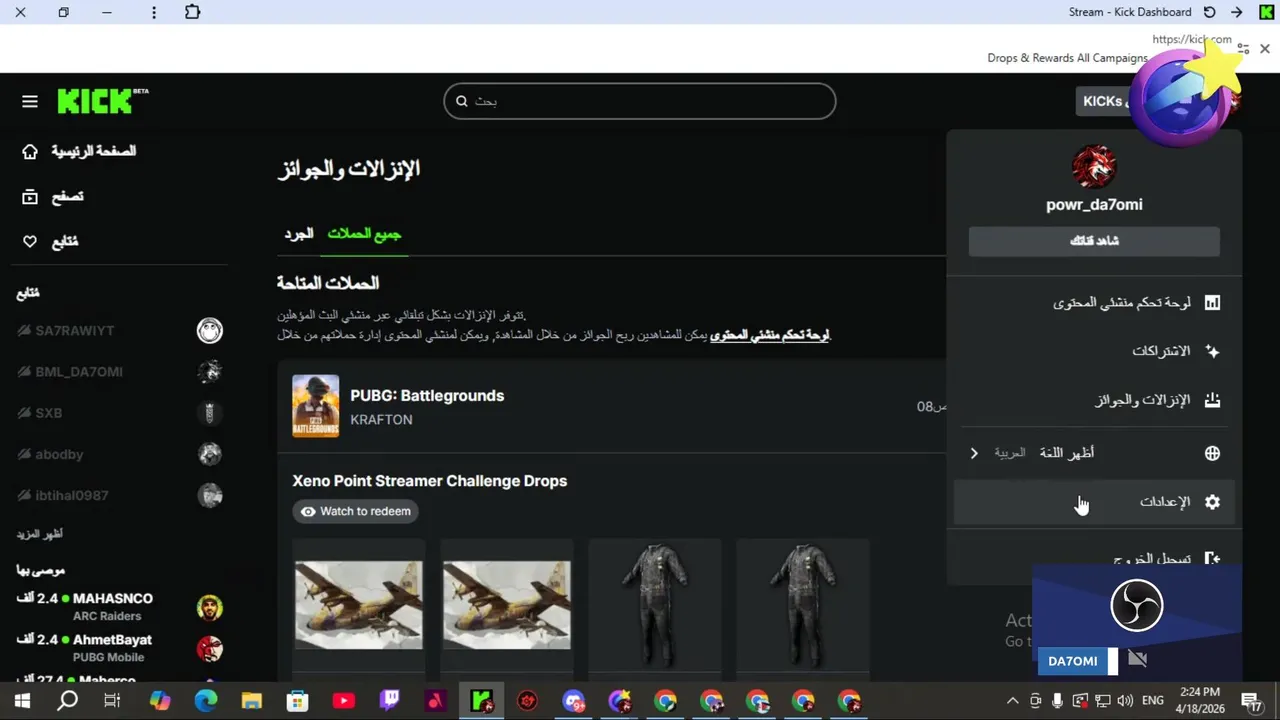This screenshot has height=720, width=1280.
Task: Show hidden system tray icons
Action: [x=1012, y=701]
